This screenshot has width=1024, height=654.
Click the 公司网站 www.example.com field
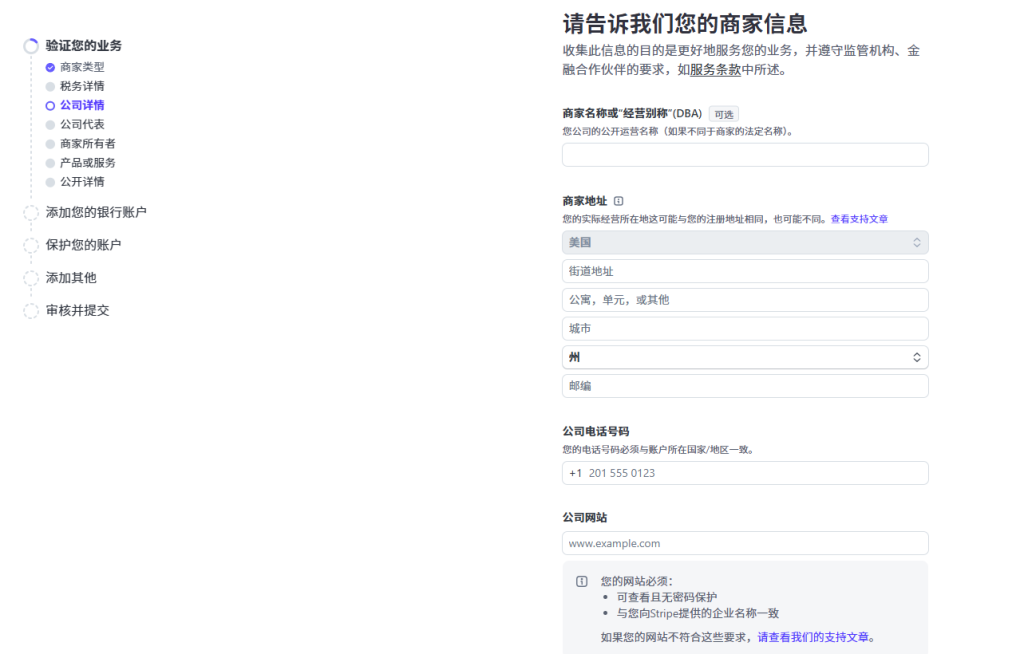(x=745, y=543)
